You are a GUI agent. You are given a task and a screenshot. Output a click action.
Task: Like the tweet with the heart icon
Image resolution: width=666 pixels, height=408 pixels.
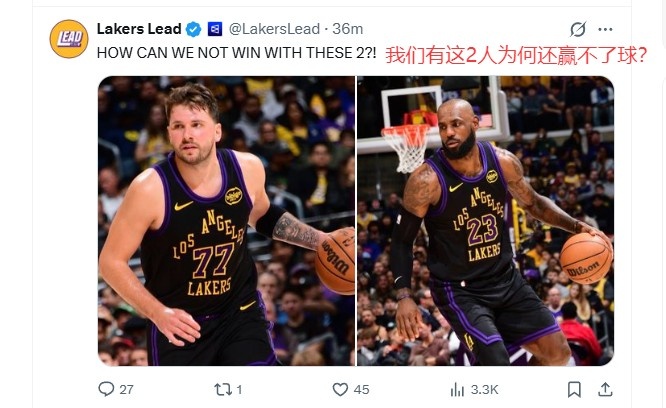tap(340, 389)
